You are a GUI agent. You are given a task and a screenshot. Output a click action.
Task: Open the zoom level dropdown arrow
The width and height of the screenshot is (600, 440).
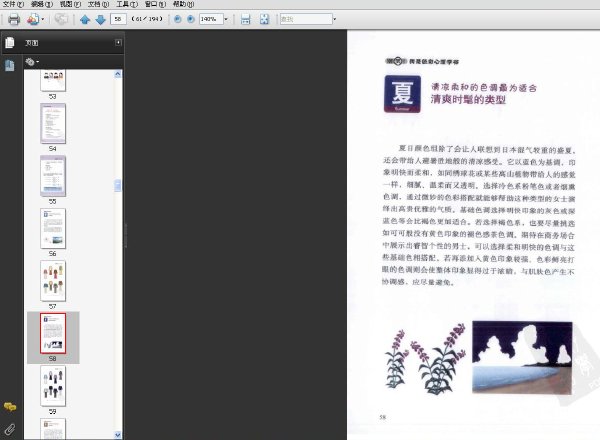click(x=226, y=19)
